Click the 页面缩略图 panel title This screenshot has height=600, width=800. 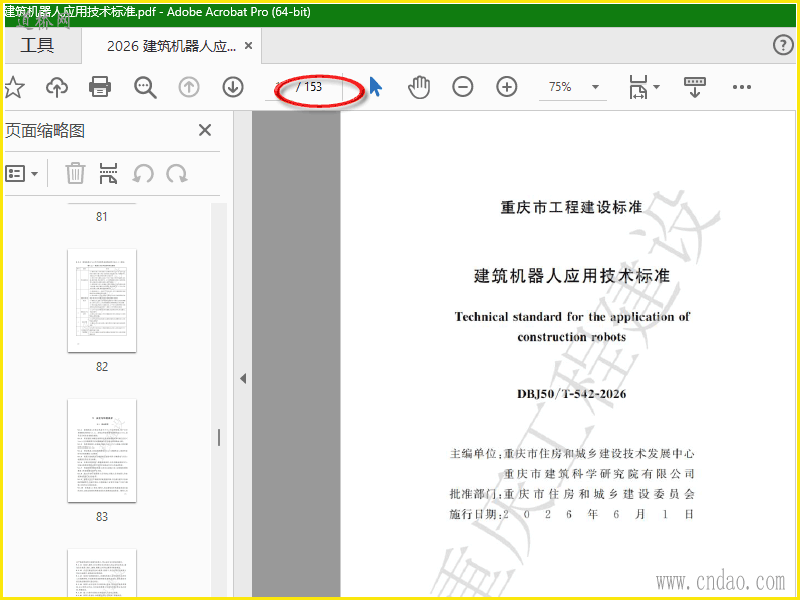coord(45,131)
